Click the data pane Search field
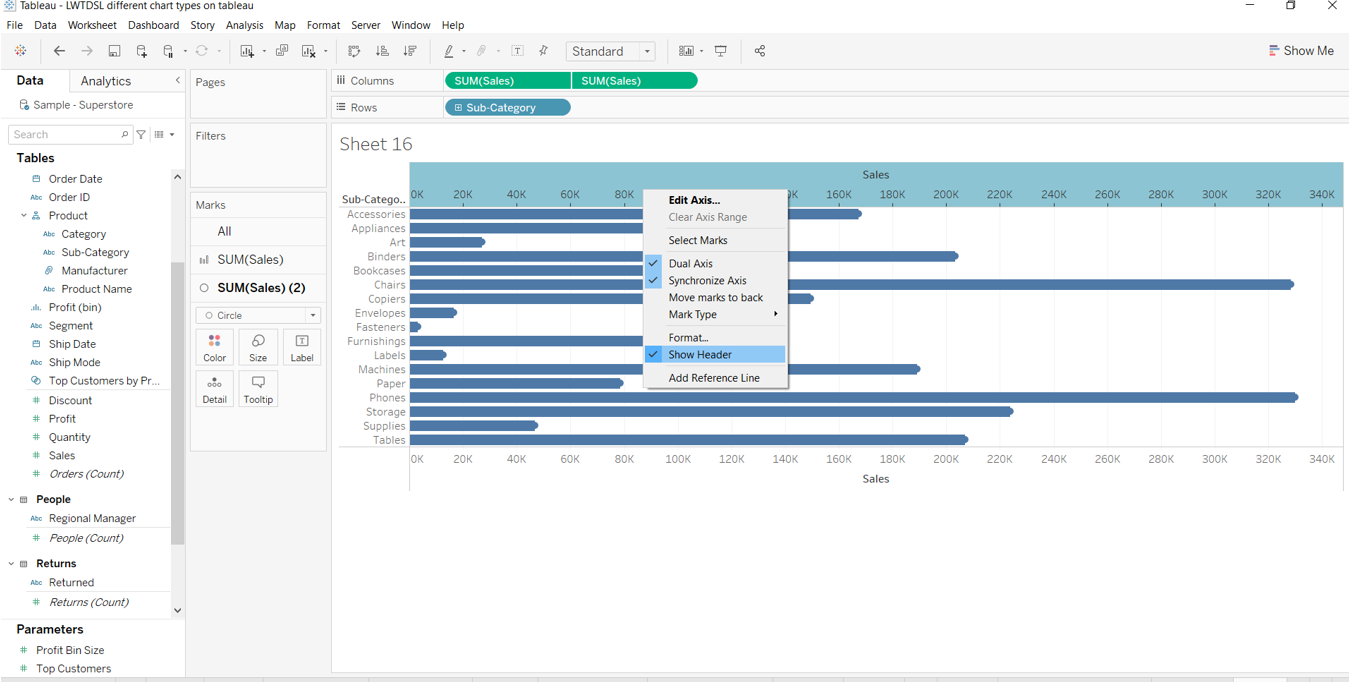 68,135
